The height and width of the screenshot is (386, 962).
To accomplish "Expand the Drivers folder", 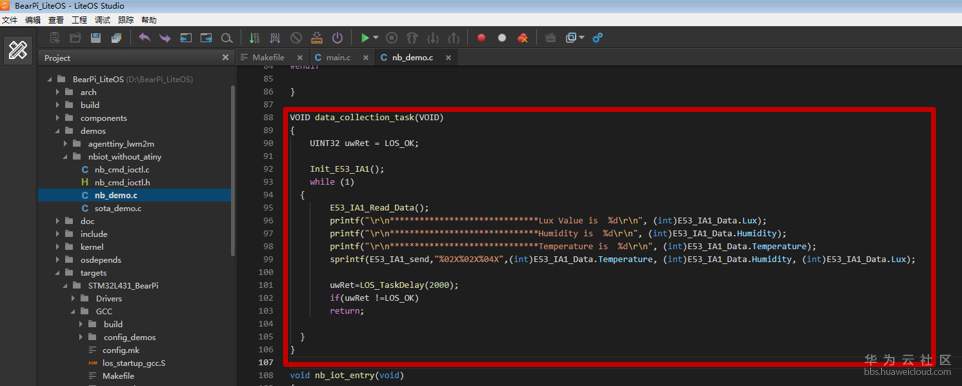I will 73,298.
